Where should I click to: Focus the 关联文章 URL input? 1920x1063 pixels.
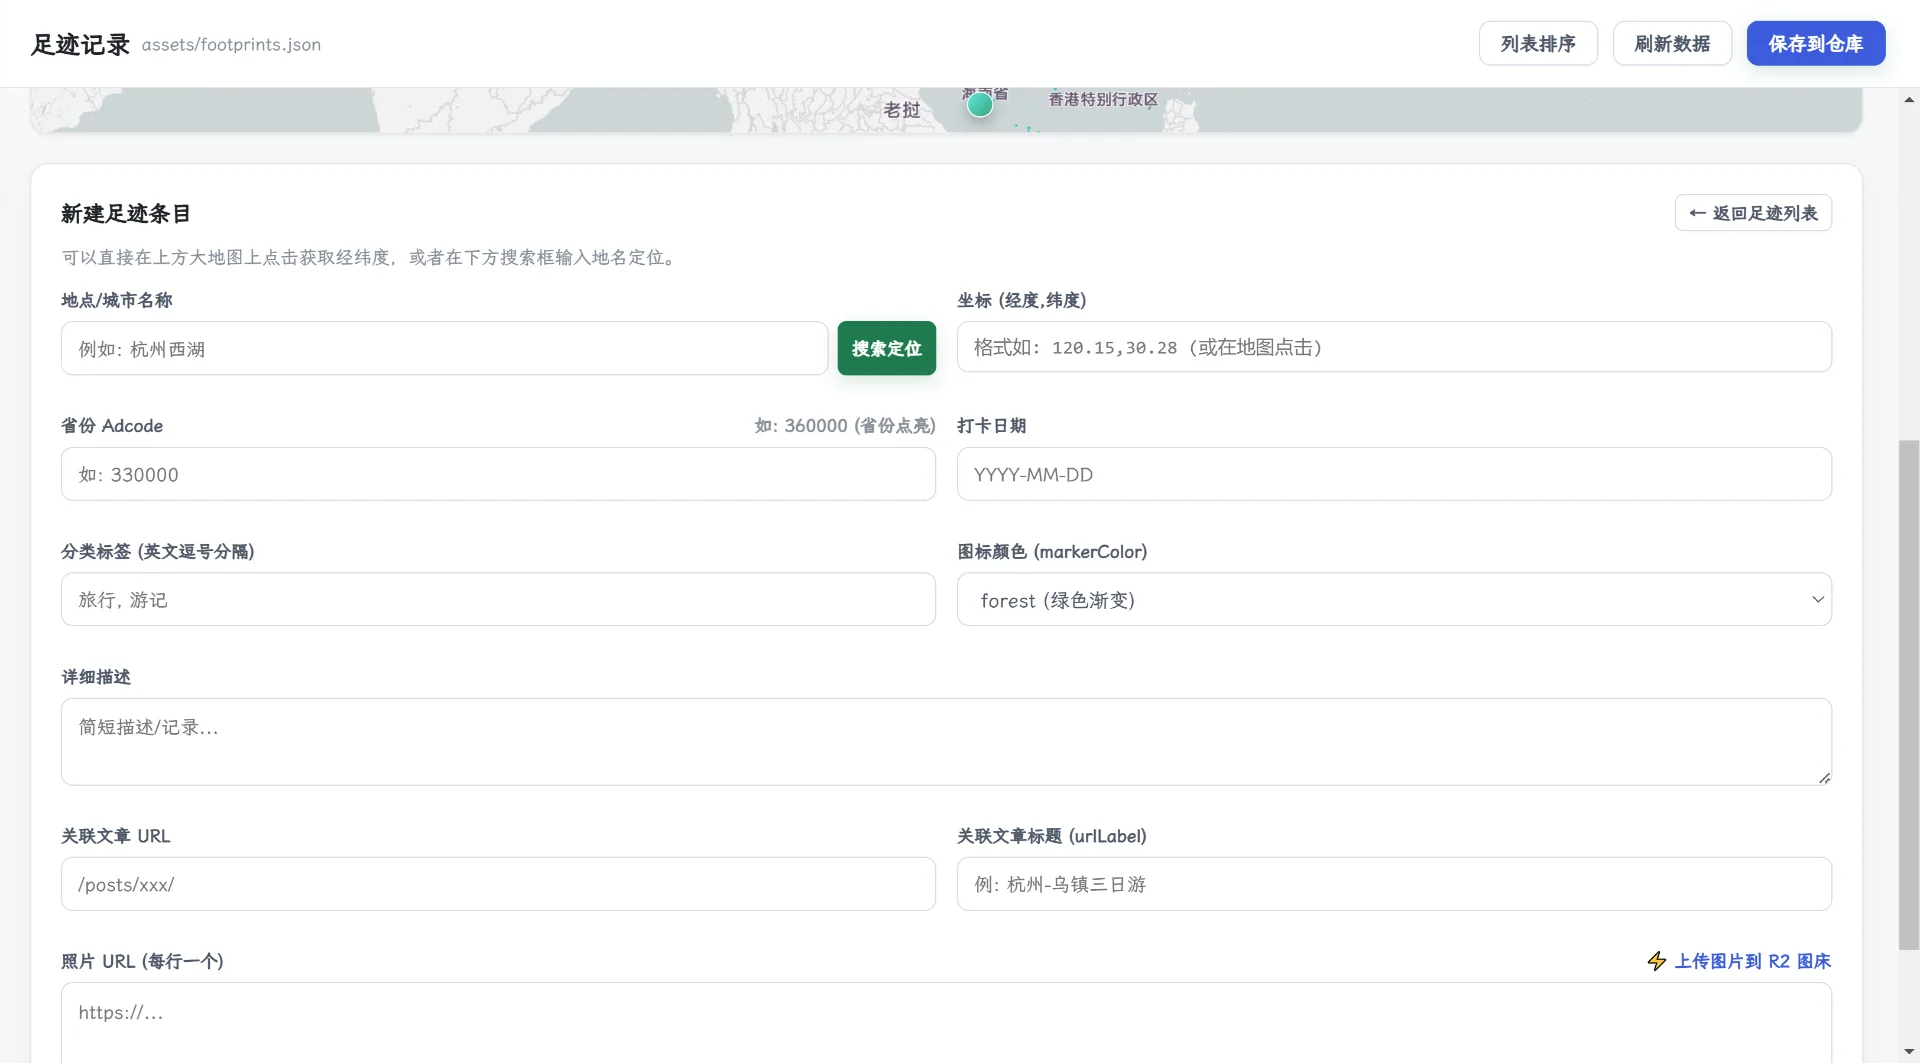[x=498, y=884]
